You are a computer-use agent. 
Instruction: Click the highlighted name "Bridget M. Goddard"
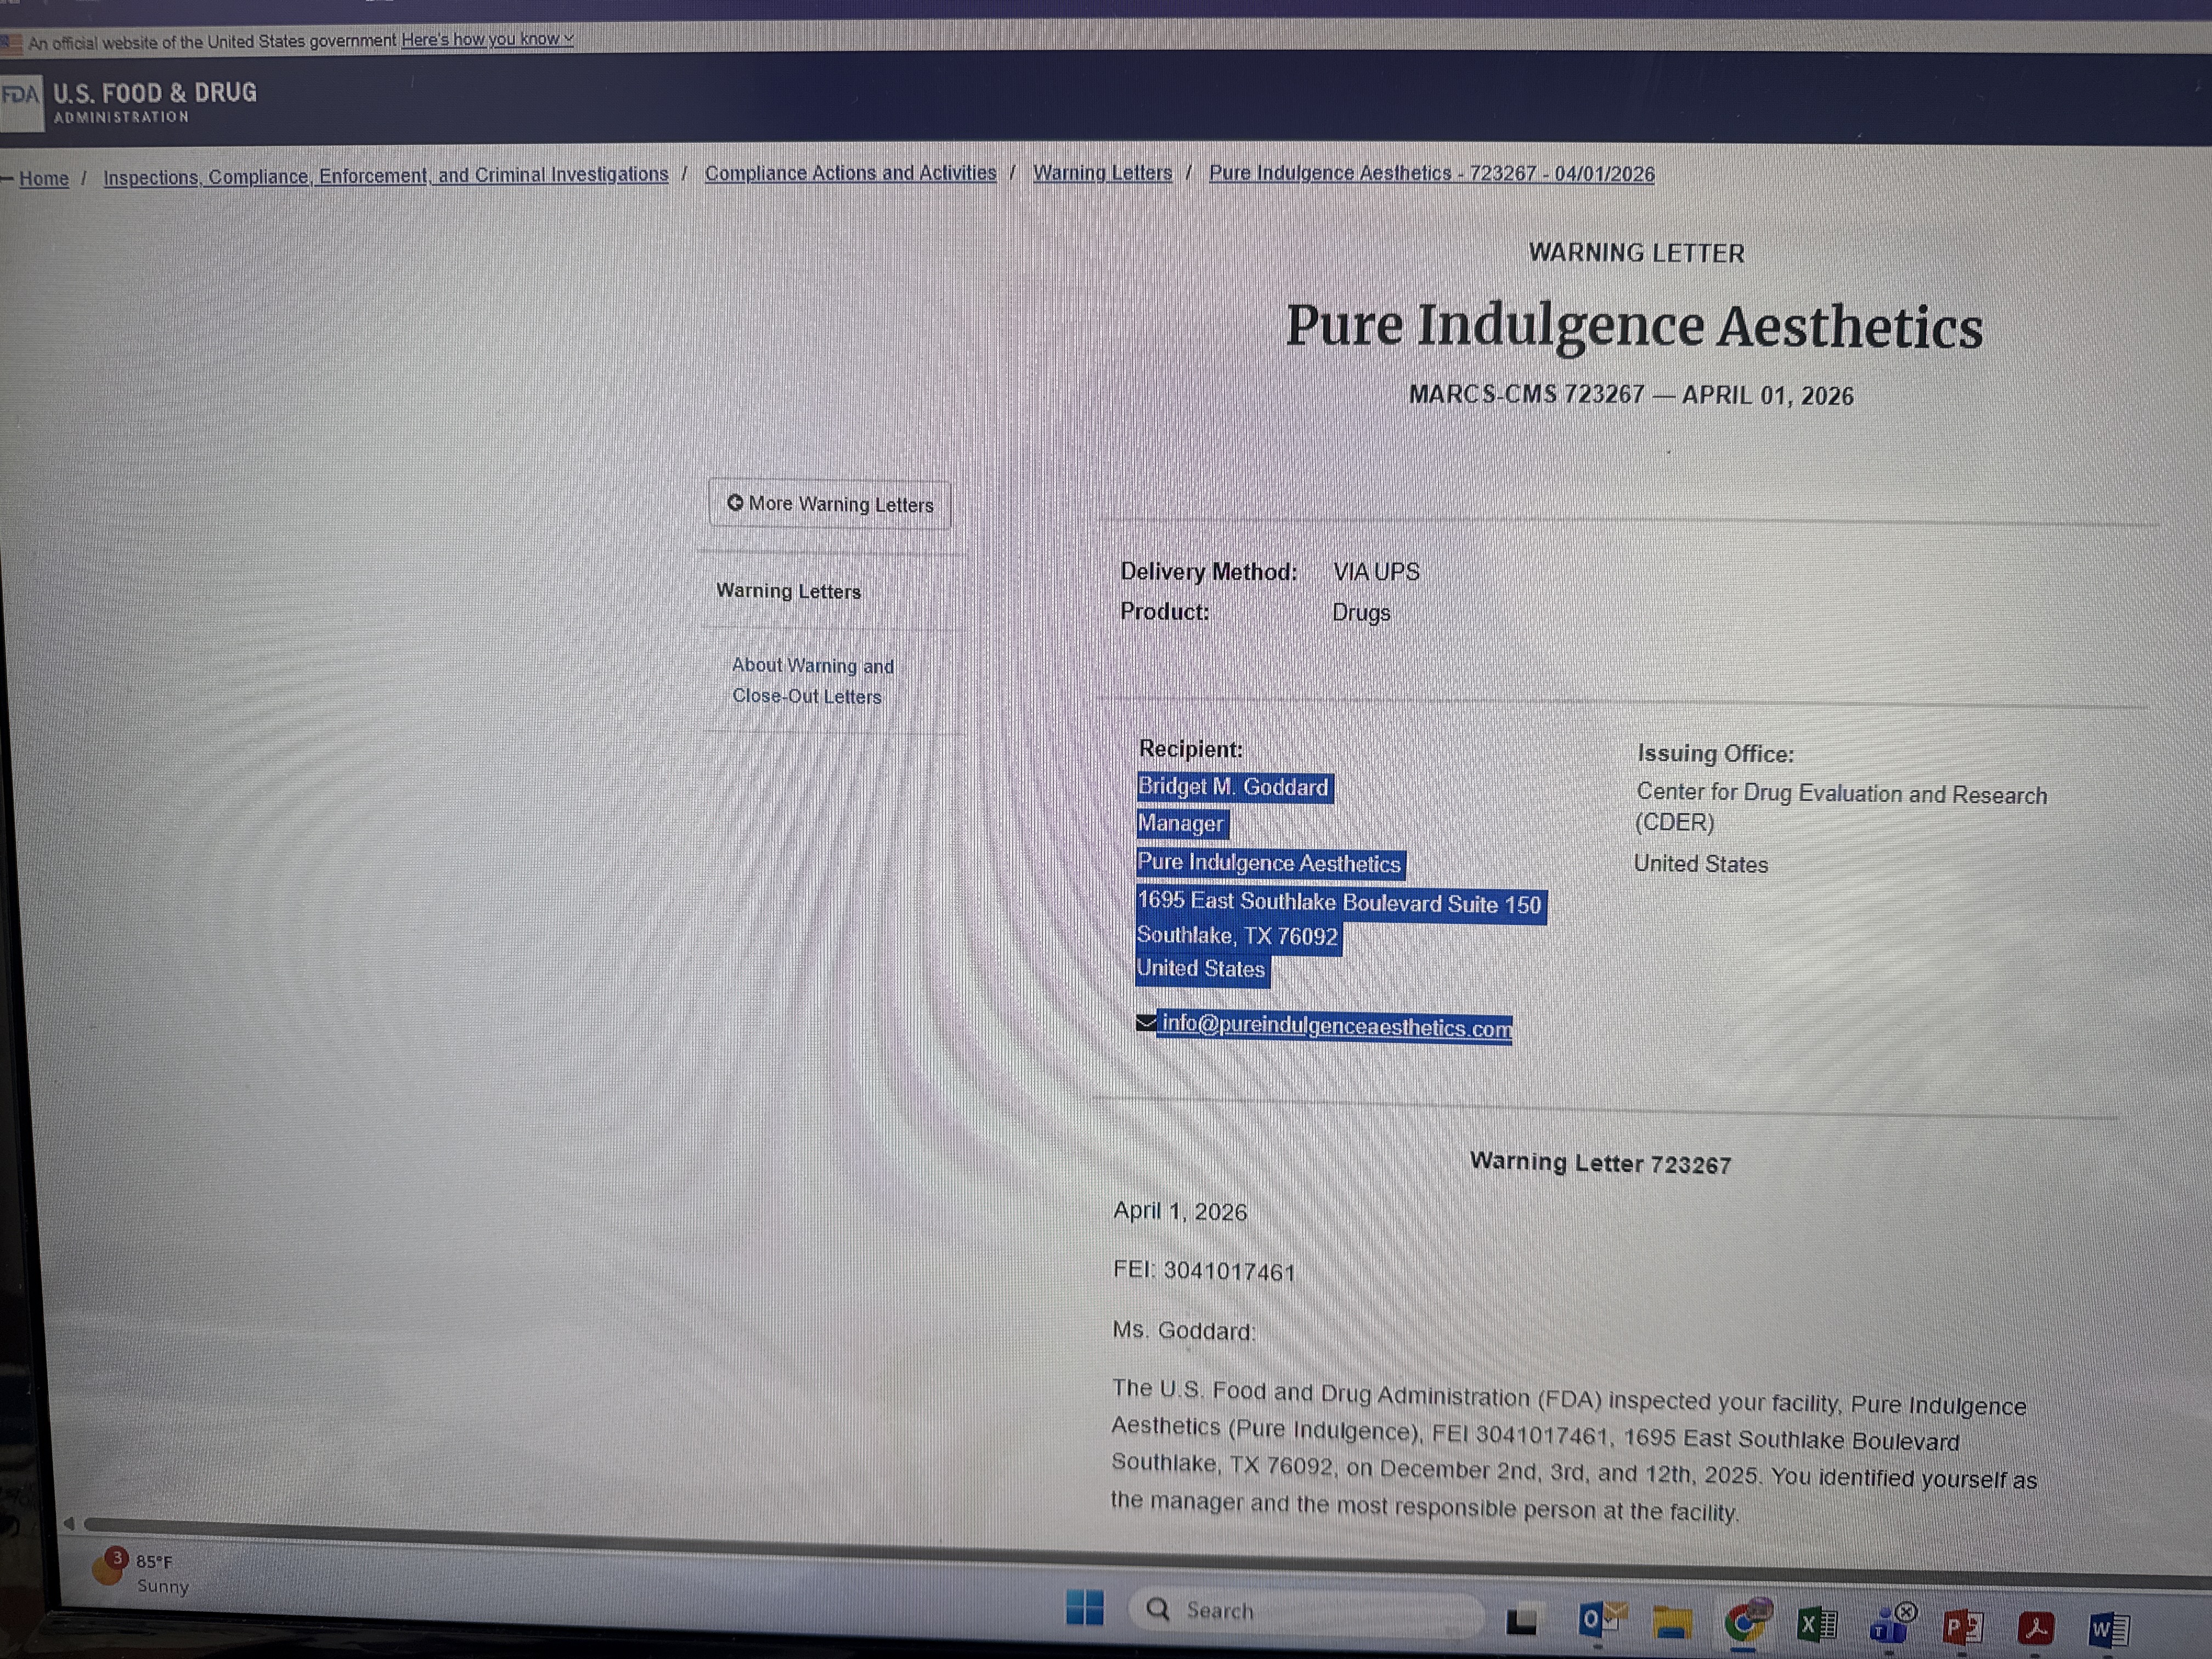(1234, 787)
